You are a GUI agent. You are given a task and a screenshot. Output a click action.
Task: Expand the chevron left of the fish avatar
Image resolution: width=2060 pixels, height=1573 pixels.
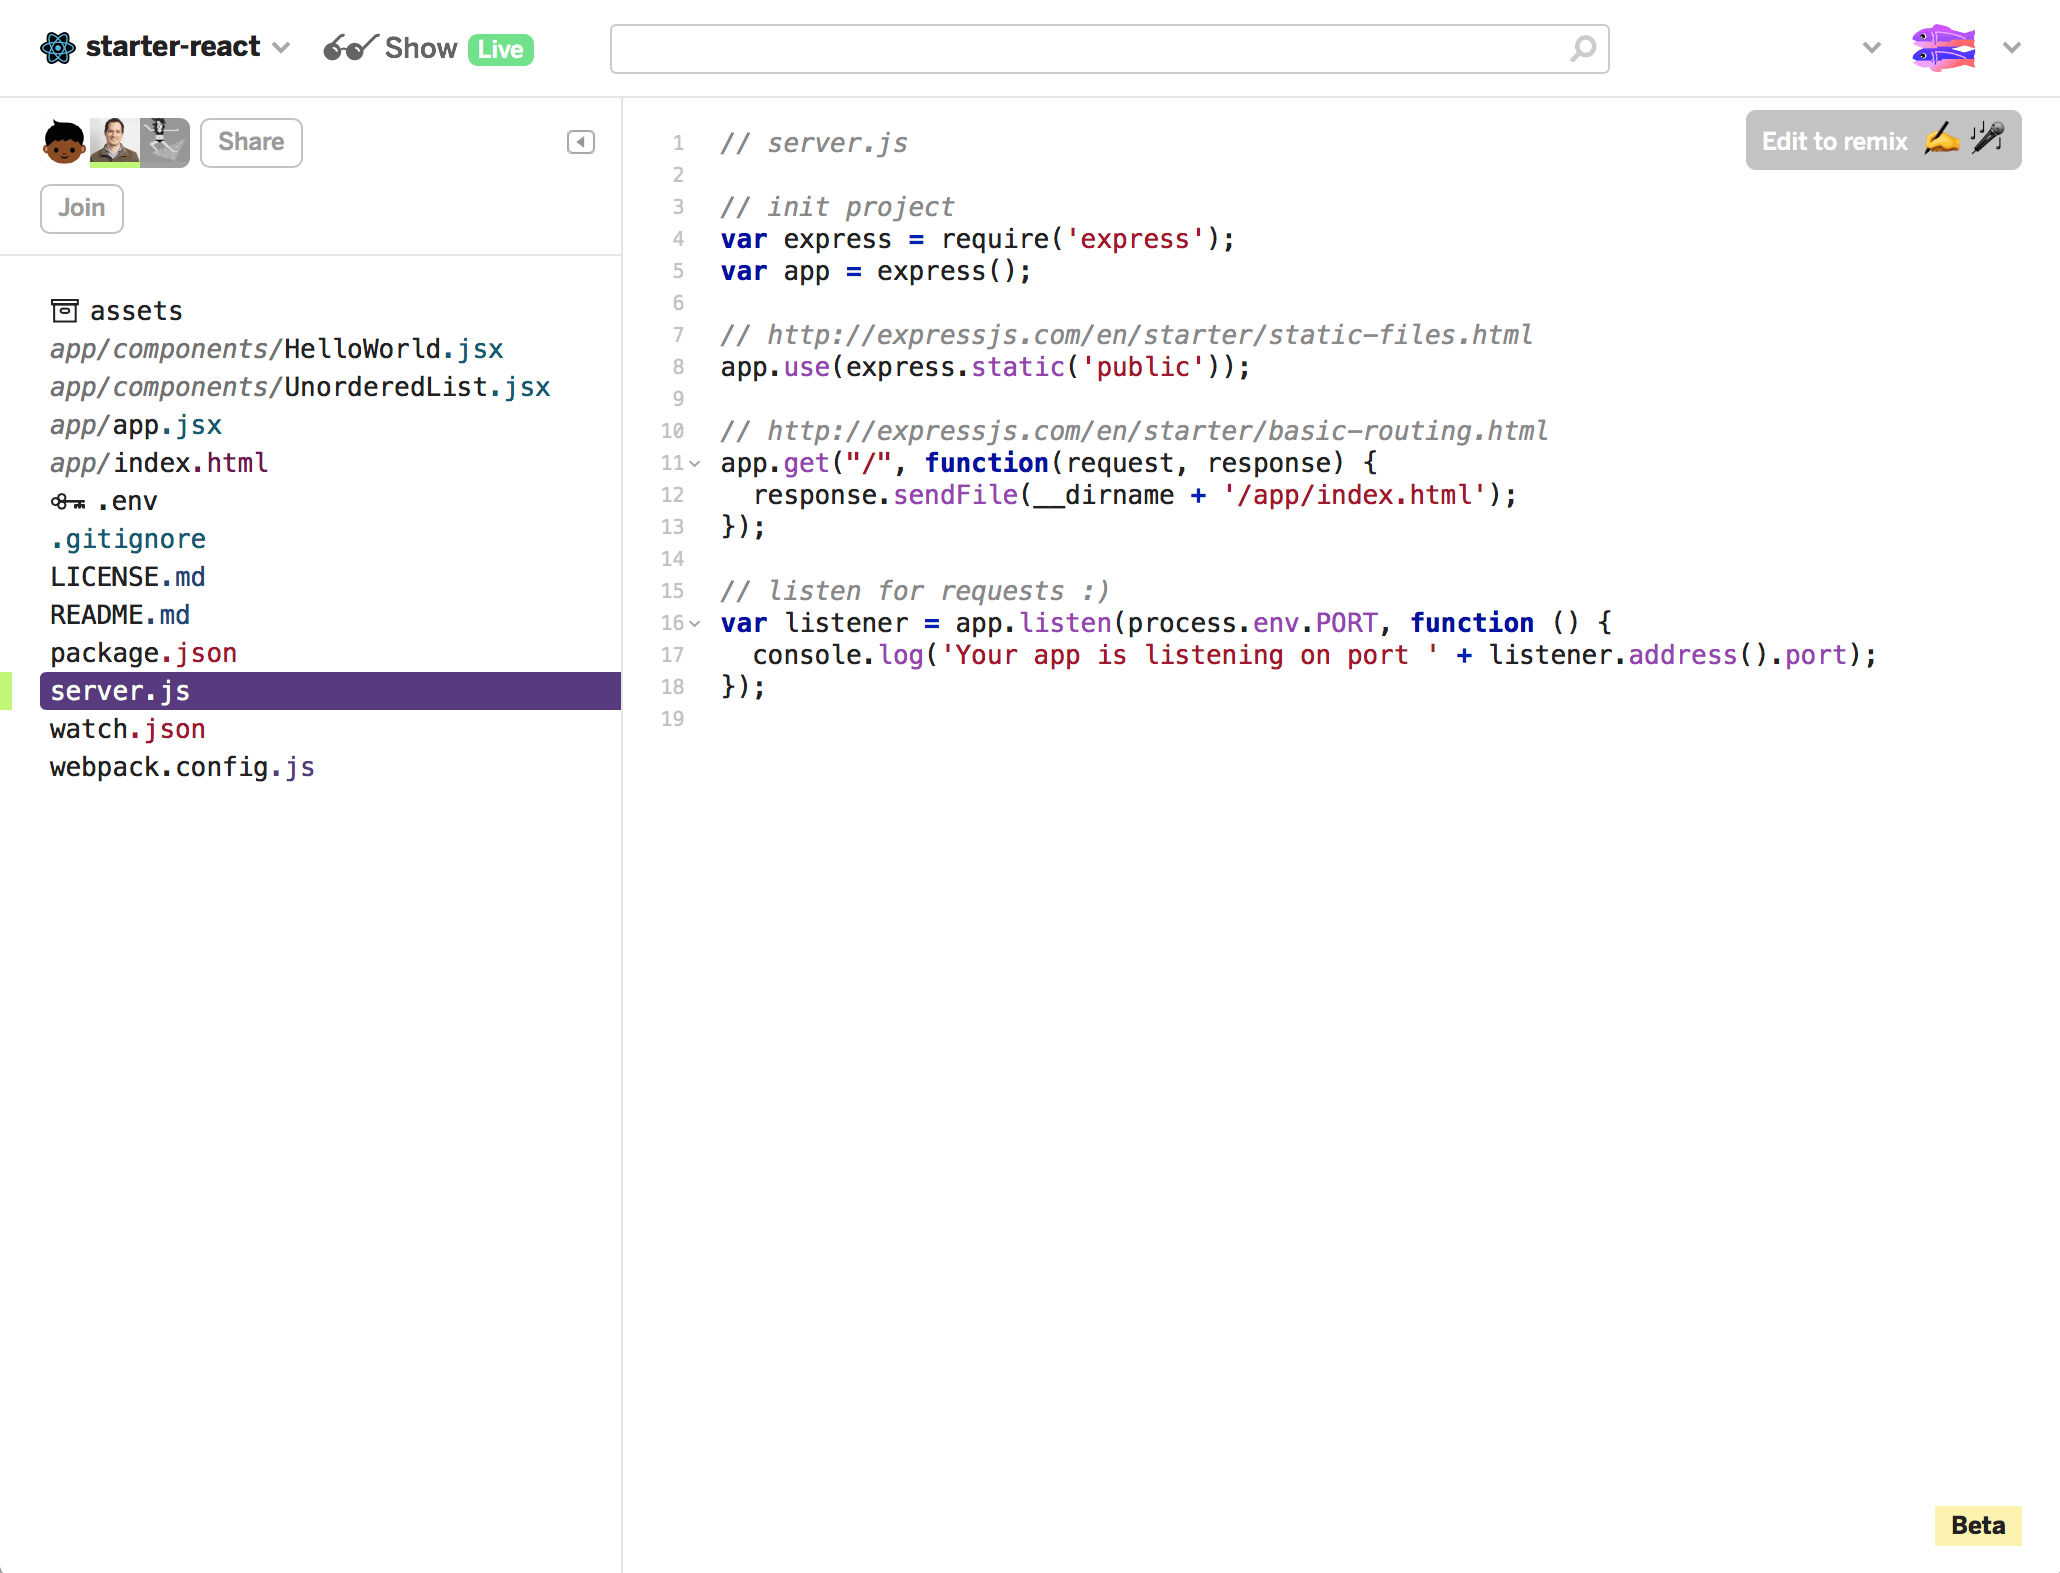(x=1872, y=48)
